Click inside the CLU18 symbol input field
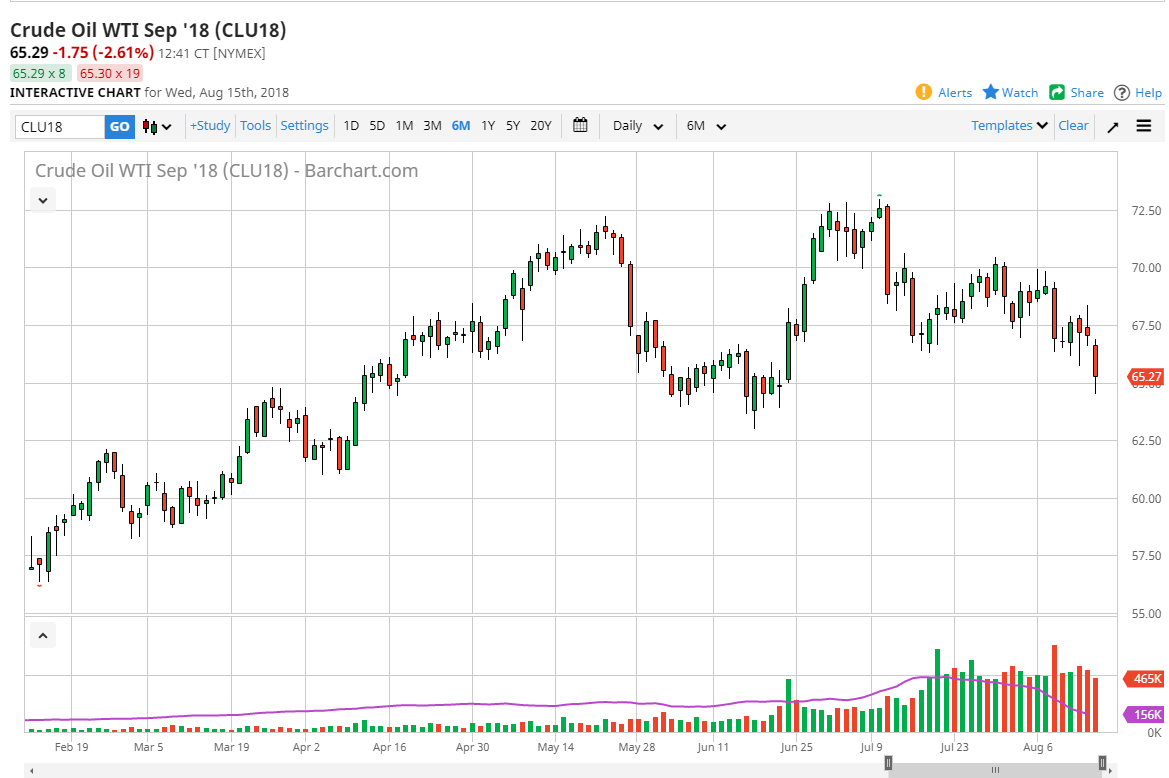Viewport: 1169px width, 778px height. click(60, 127)
